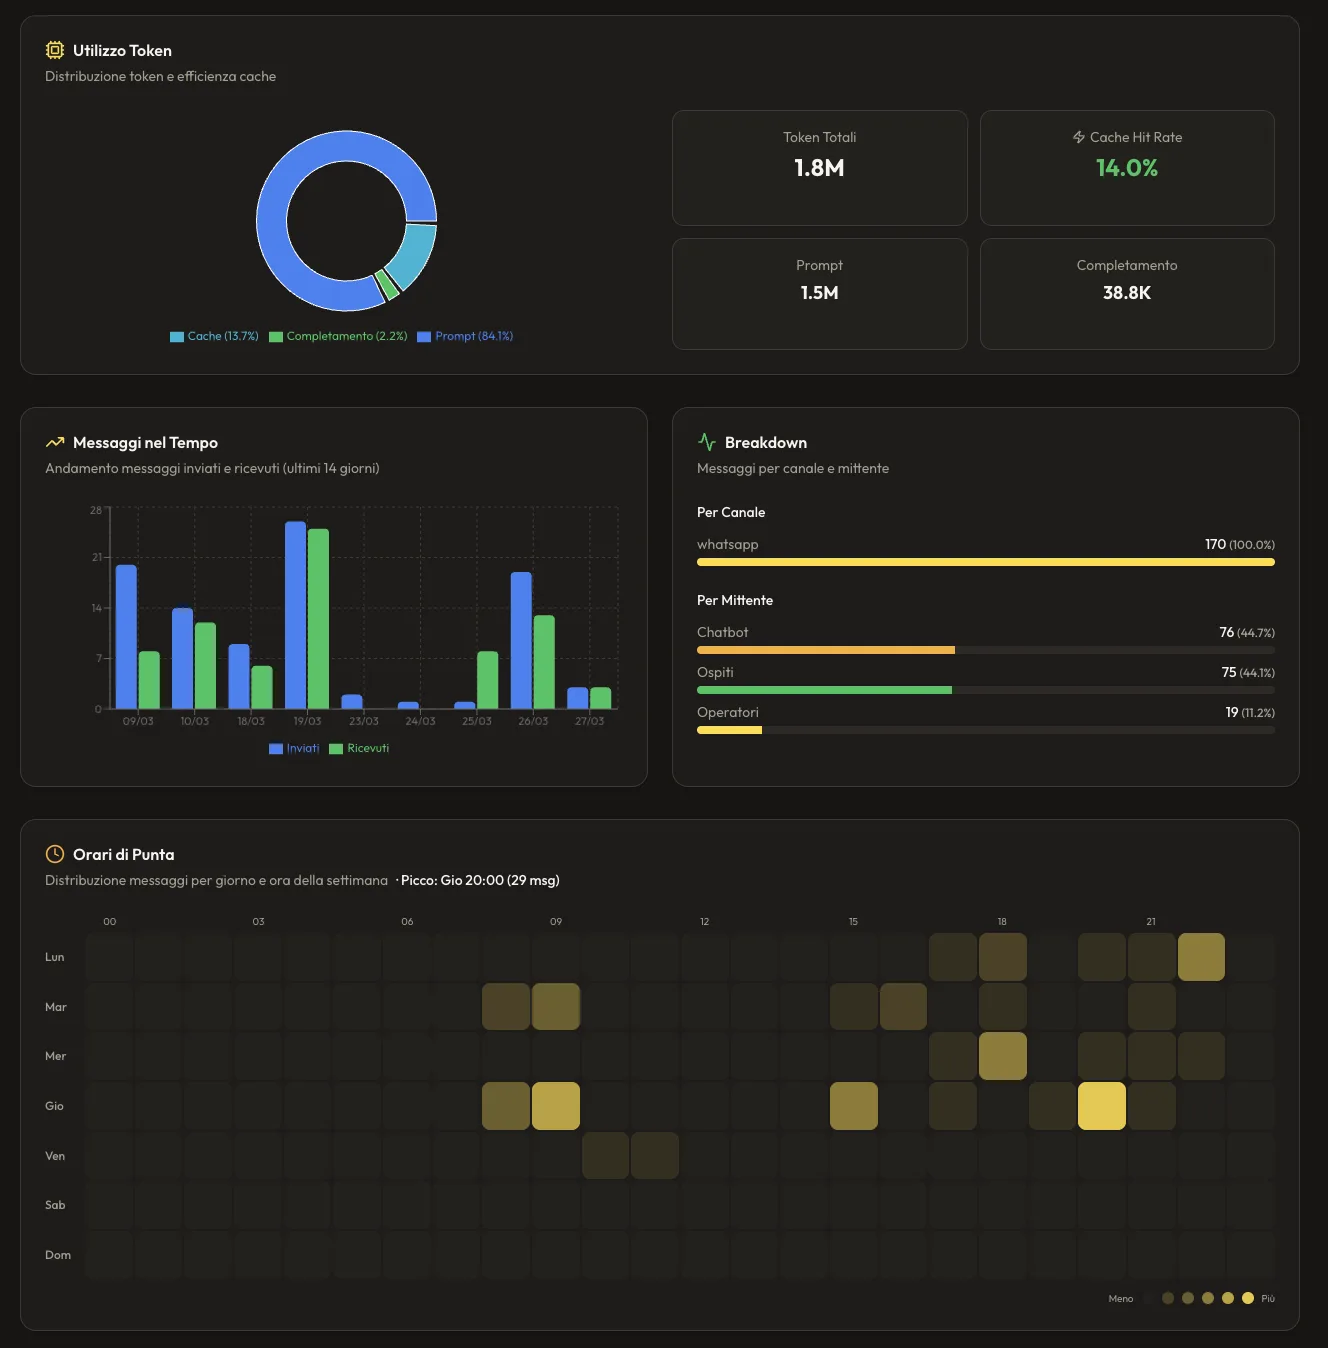This screenshot has width=1328, height=1348.
Task: Toggle the Completamento (2.2%) legend entry
Action: pyautogui.click(x=338, y=336)
